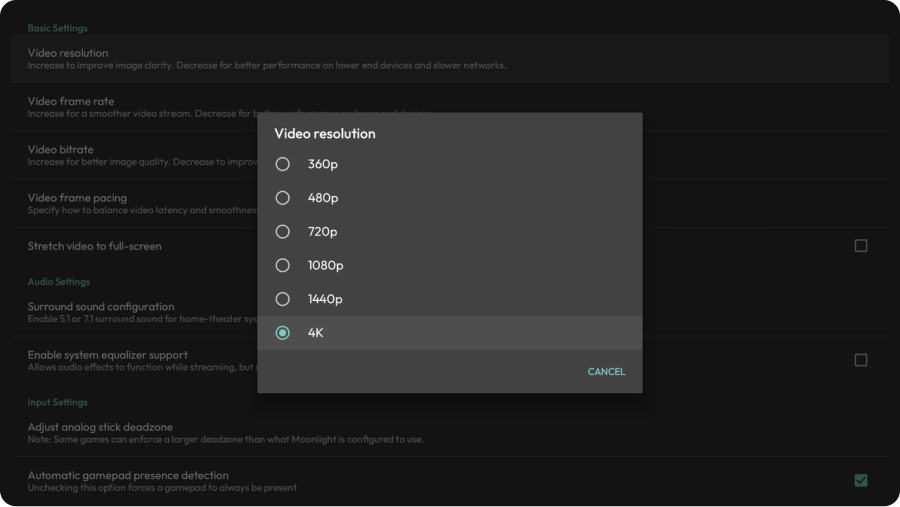This screenshot has width=900, height=507.
Task: Choose the 480p video resolution option
Action: click(x=283, y=198)
